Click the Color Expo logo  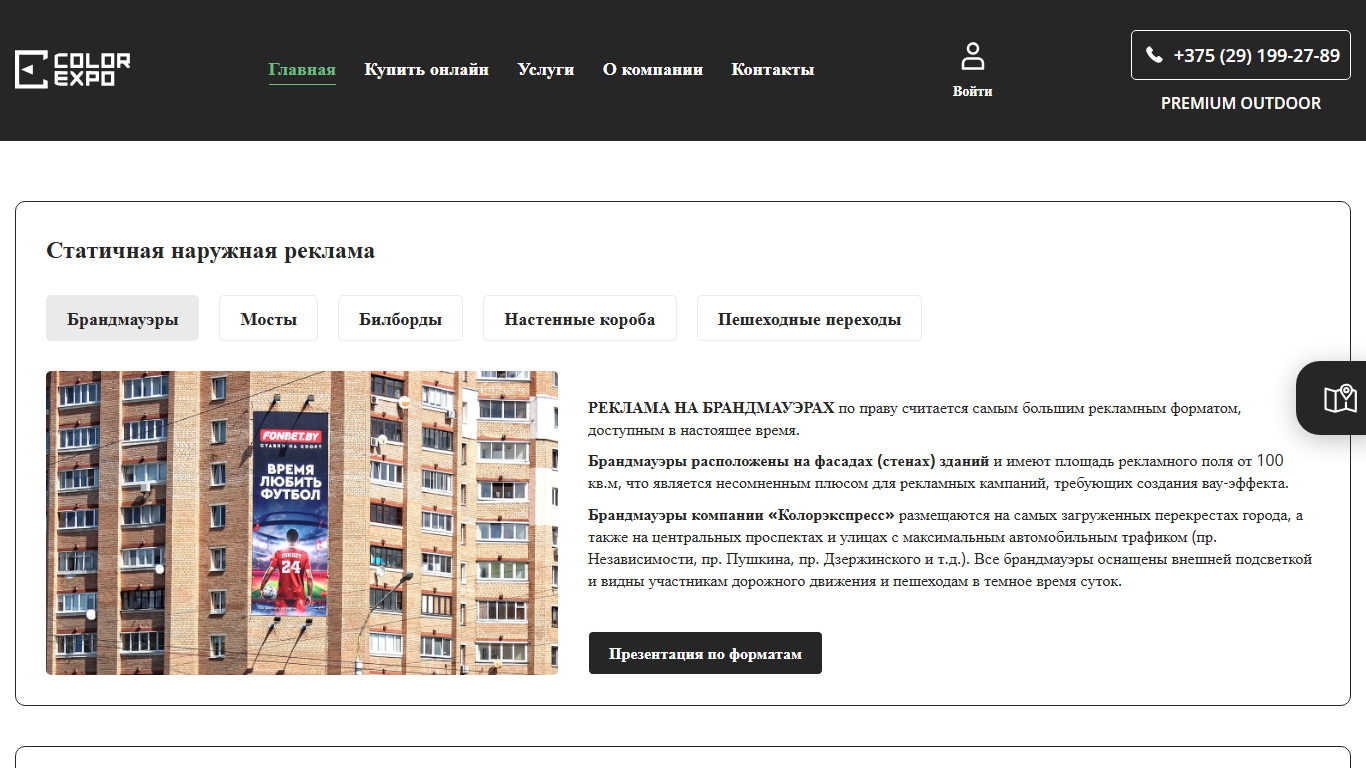pyautogui.click(x=72, y=70)
